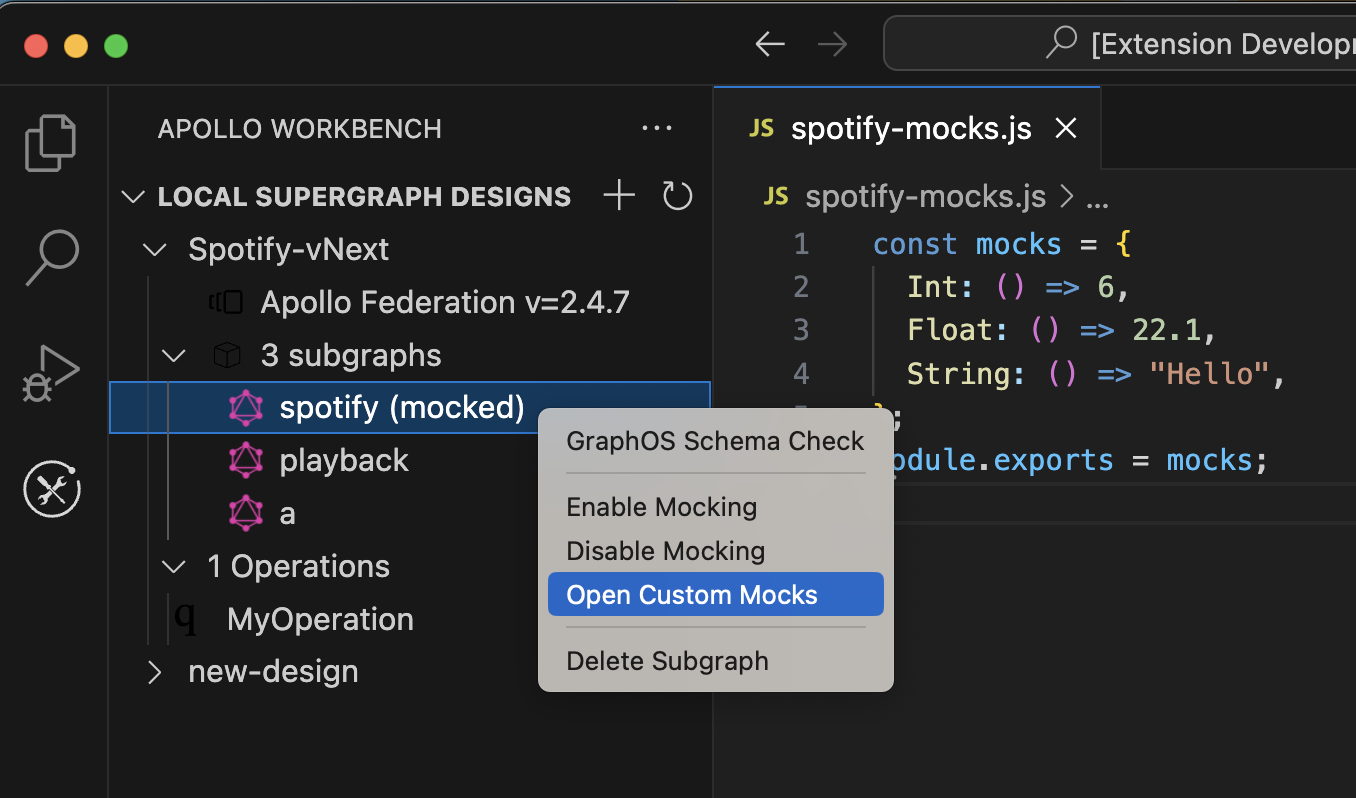Collapse the Local Supergraph Designs section
Viewport: 1356px width, 798px height.
coord(132,196)
